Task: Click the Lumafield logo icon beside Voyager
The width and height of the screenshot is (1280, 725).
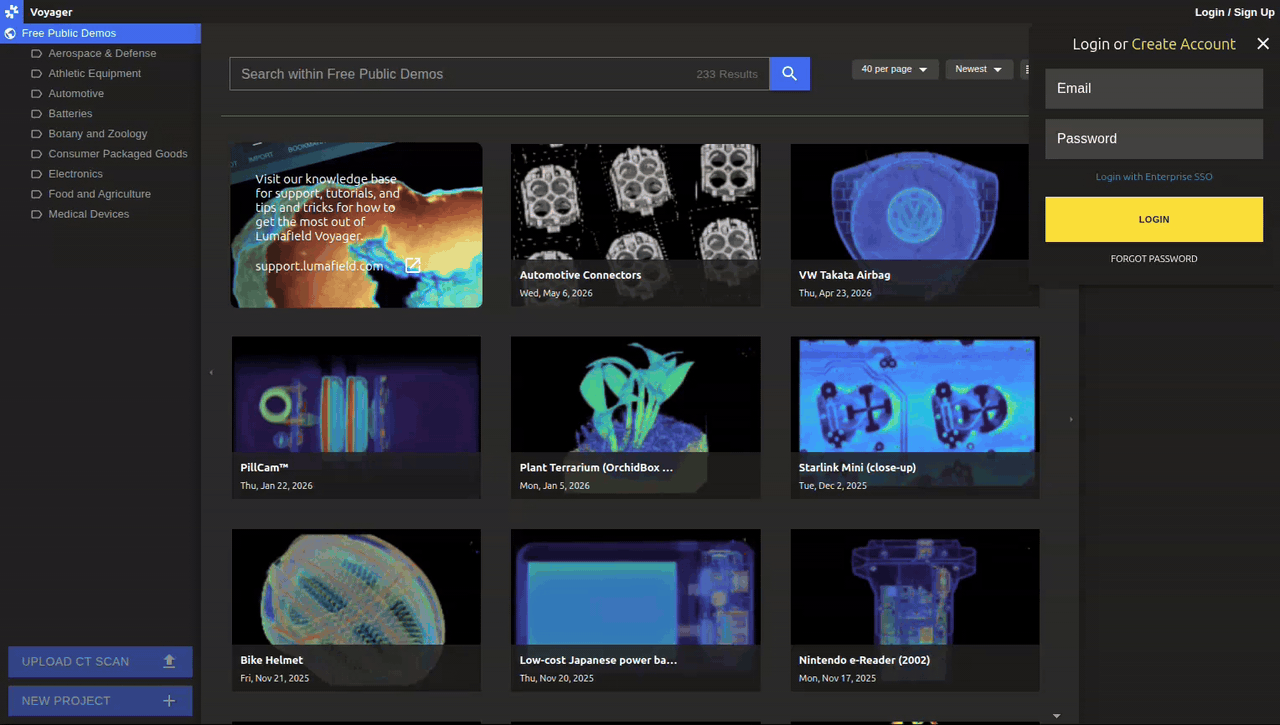Action: [12, 12]
